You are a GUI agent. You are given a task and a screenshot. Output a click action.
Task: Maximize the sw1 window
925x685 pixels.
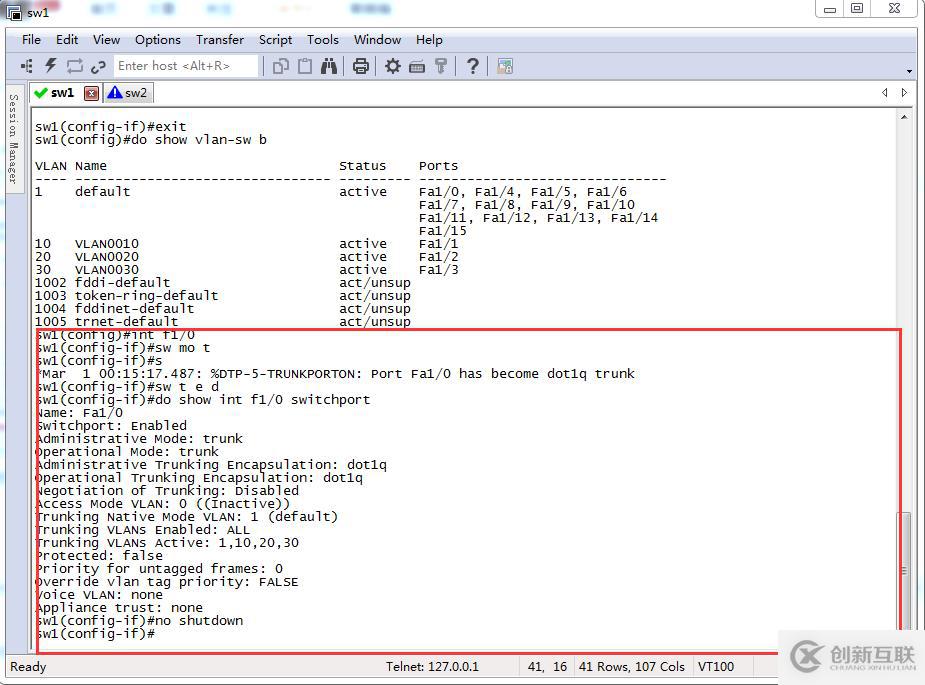point(857,9)
